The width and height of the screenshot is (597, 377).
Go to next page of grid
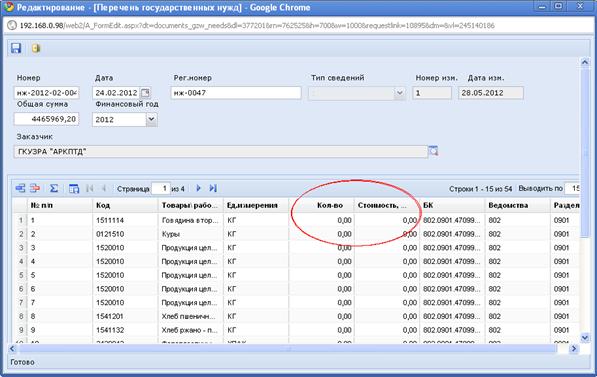click(198, 188)
